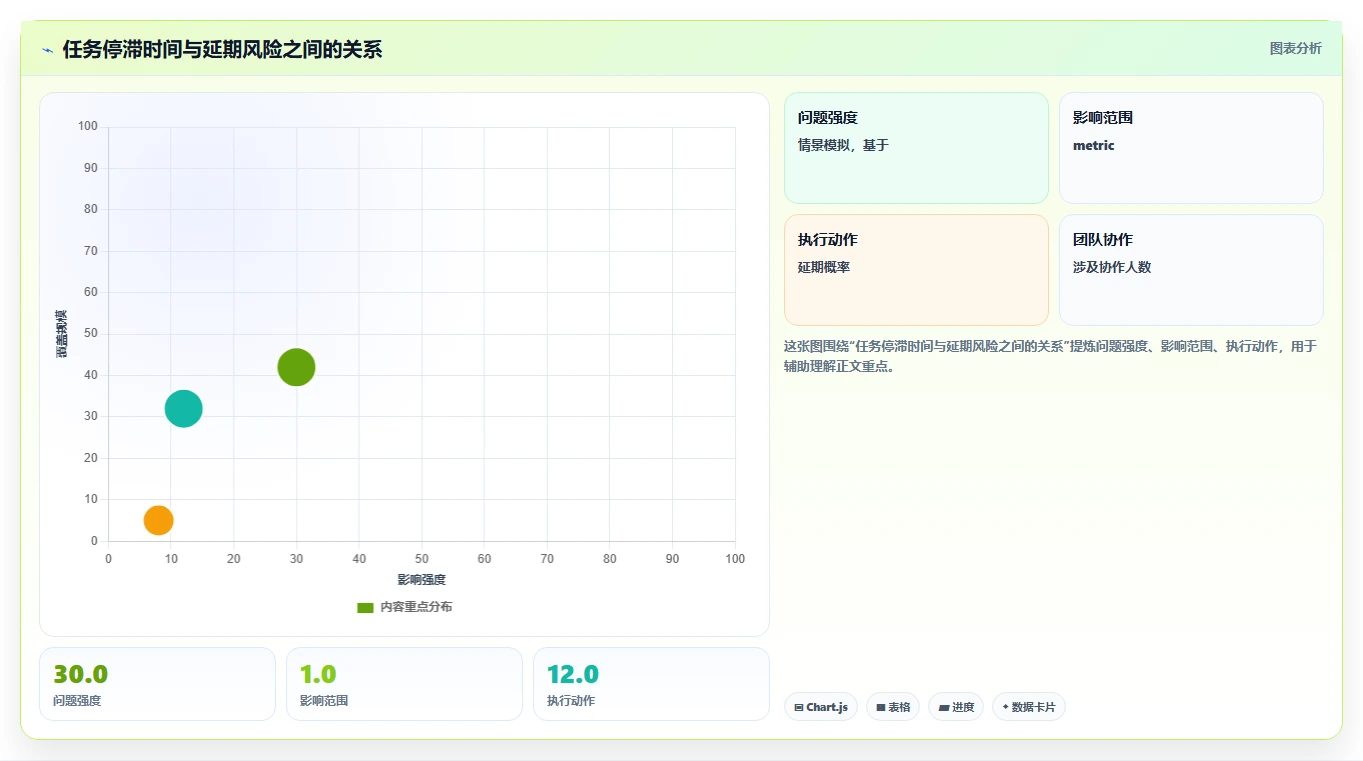
Task: Click the 30.0 问题强度 stat card
Action: [157, 684]
